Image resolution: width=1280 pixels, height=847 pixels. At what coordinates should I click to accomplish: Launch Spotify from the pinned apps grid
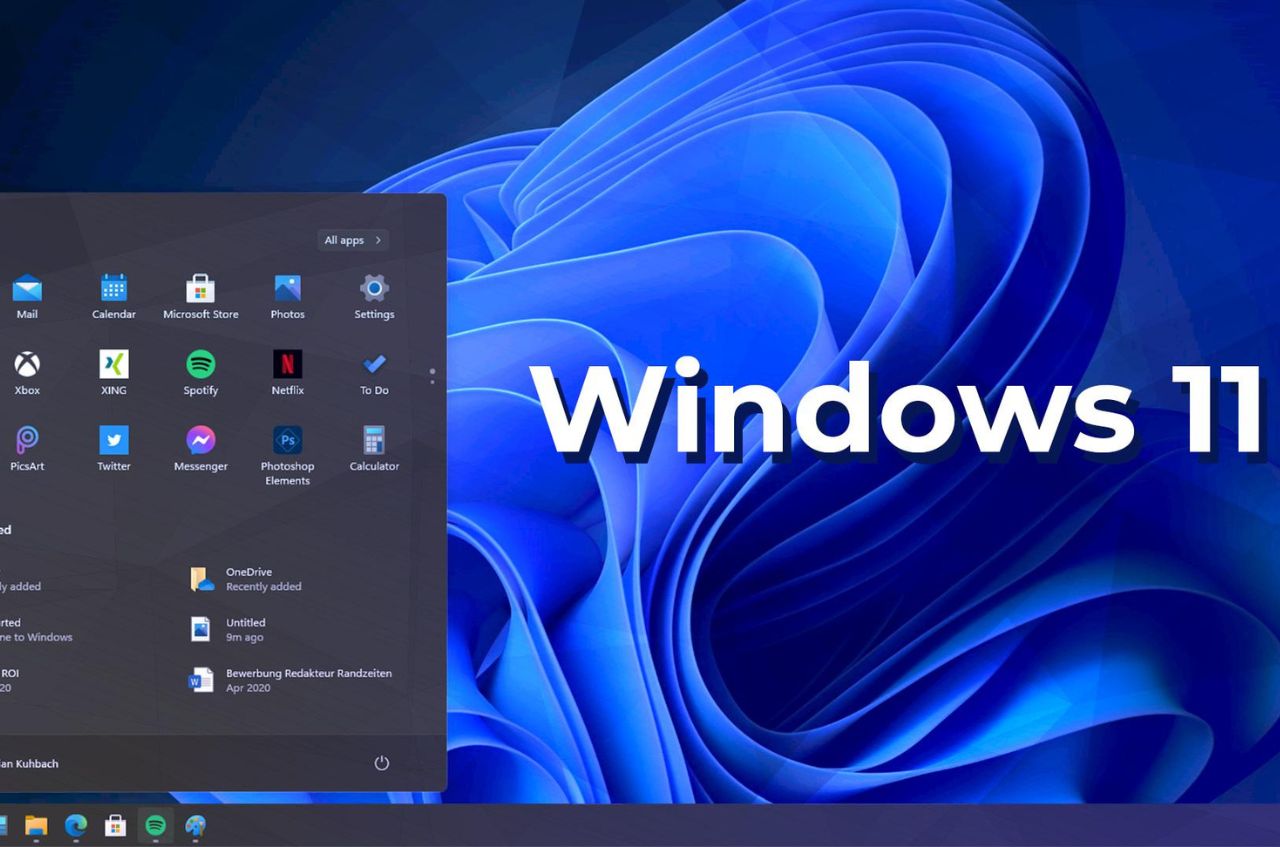pyautogui.click(x=201, y=373)
